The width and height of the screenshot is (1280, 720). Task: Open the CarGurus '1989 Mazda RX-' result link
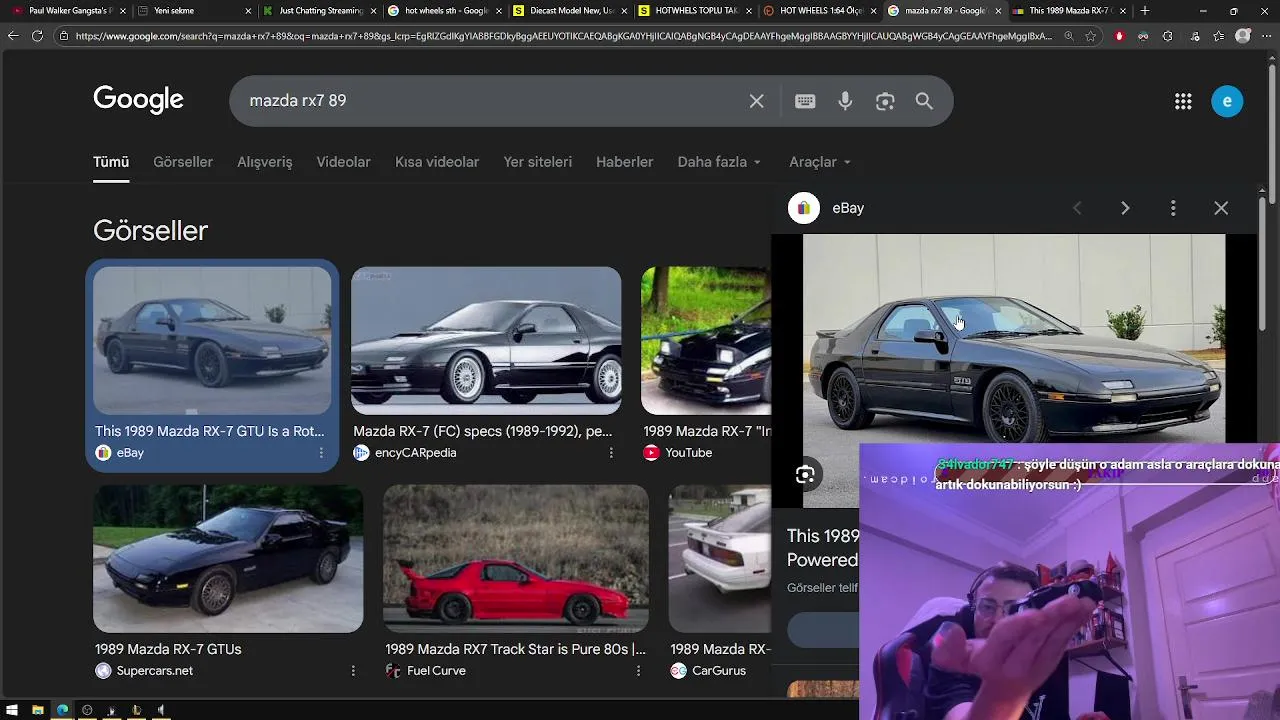720,649
